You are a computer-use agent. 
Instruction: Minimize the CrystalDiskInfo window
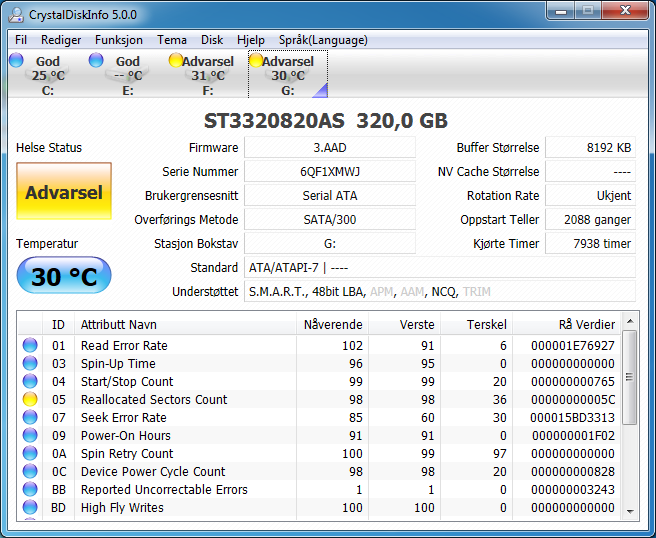561,11
